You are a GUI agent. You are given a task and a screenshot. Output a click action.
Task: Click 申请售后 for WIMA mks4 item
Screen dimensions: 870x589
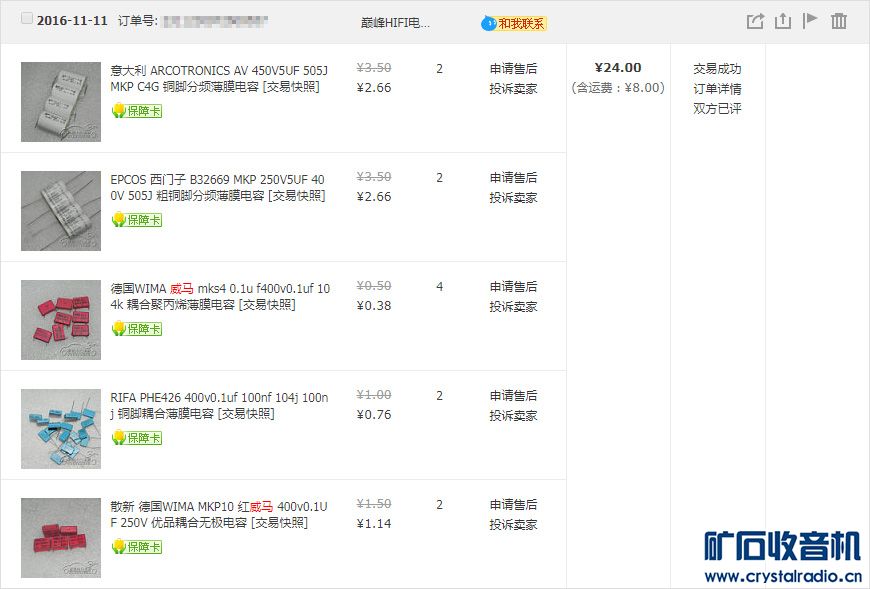point(513,287)
